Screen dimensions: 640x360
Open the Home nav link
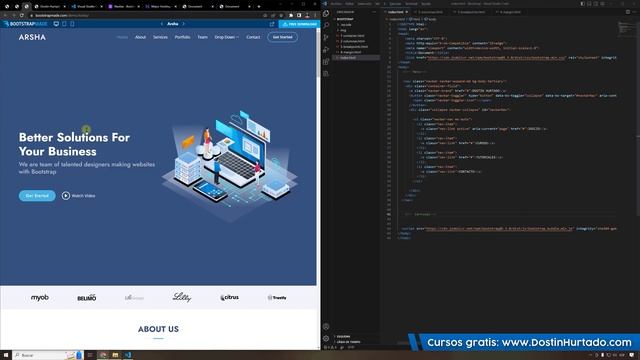point(122,37)
